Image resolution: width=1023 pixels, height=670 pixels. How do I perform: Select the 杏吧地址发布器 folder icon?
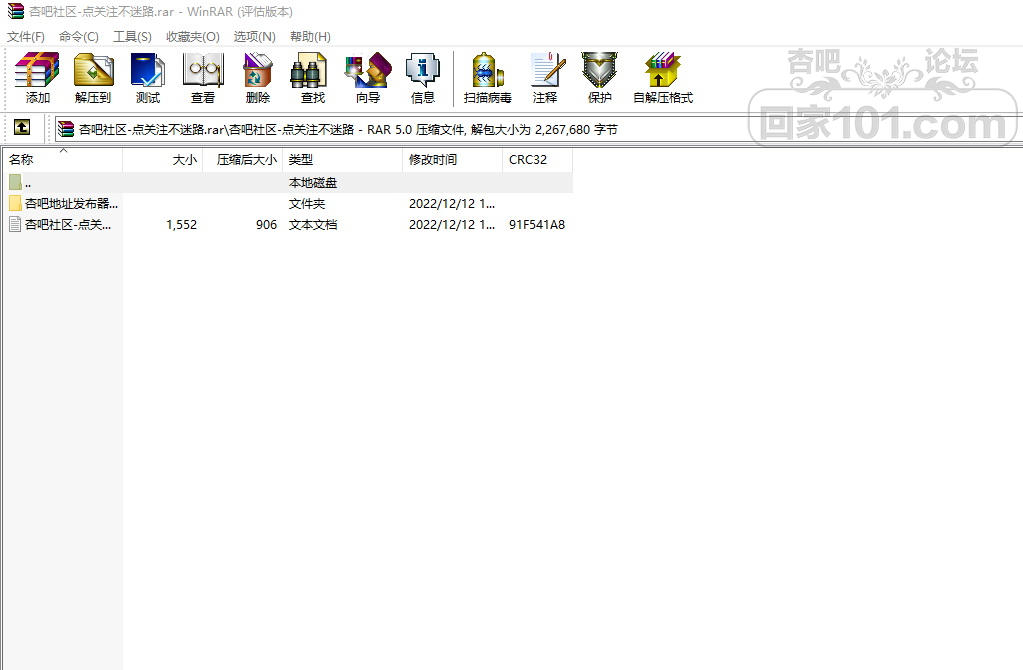point(16,204)
